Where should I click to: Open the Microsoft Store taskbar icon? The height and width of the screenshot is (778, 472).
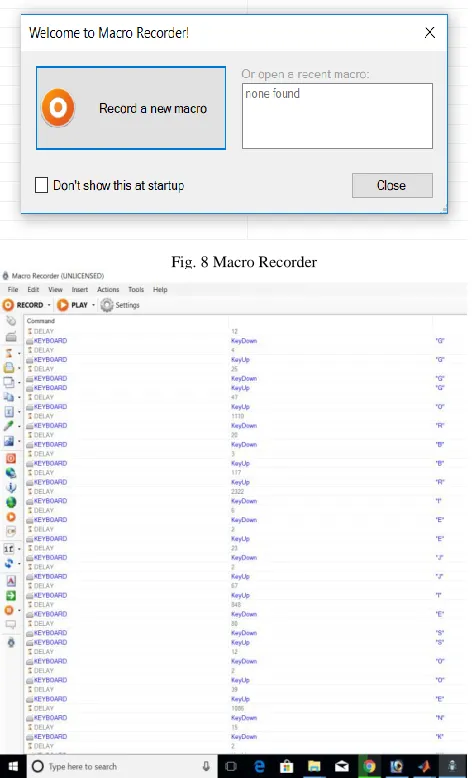click(x=286, y=766)
